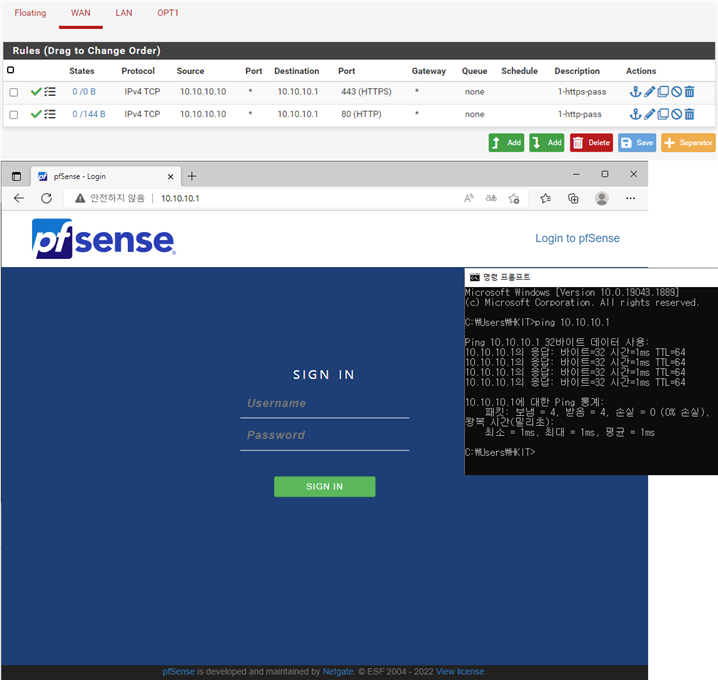Viewport: 718px width, 680px height.
Task: Add rule to top of list
Action: tap(506, 143)
